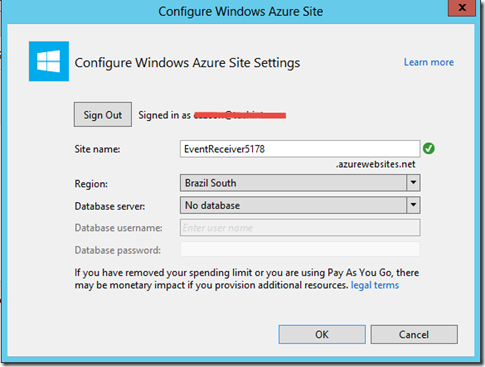Click the Configure Windows Azure Site Settings heading
485x367 pixels.
[x=187, y=63]
